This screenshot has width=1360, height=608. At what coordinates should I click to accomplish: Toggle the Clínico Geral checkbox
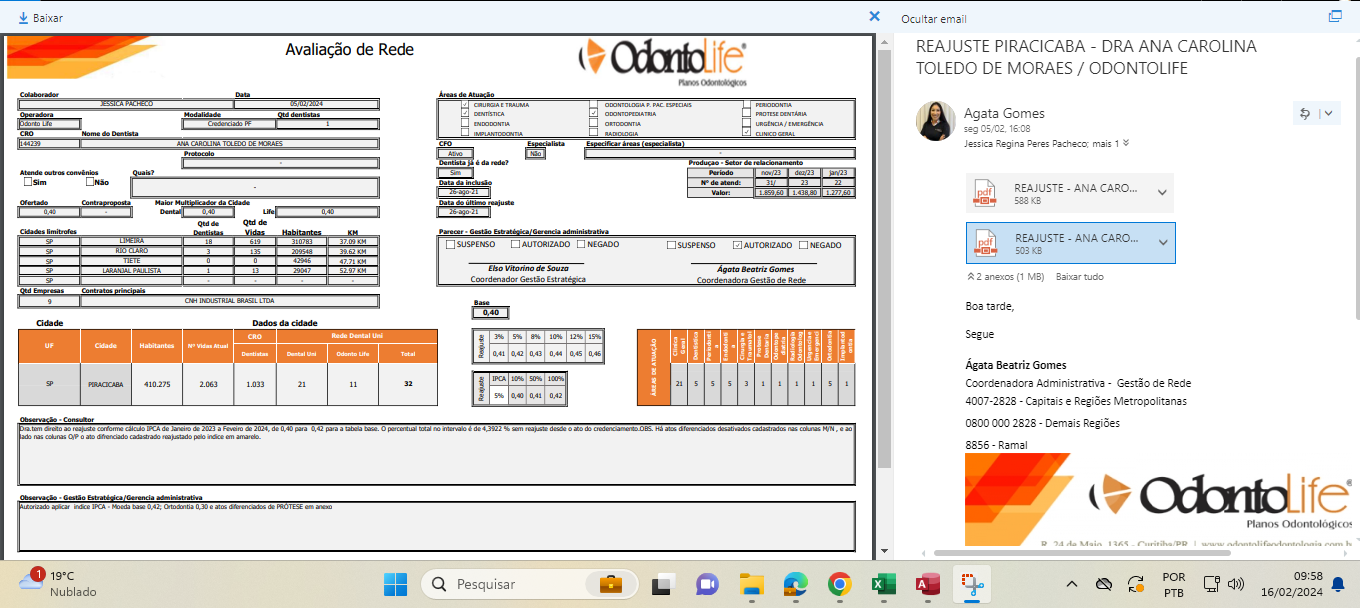(746, 131)
